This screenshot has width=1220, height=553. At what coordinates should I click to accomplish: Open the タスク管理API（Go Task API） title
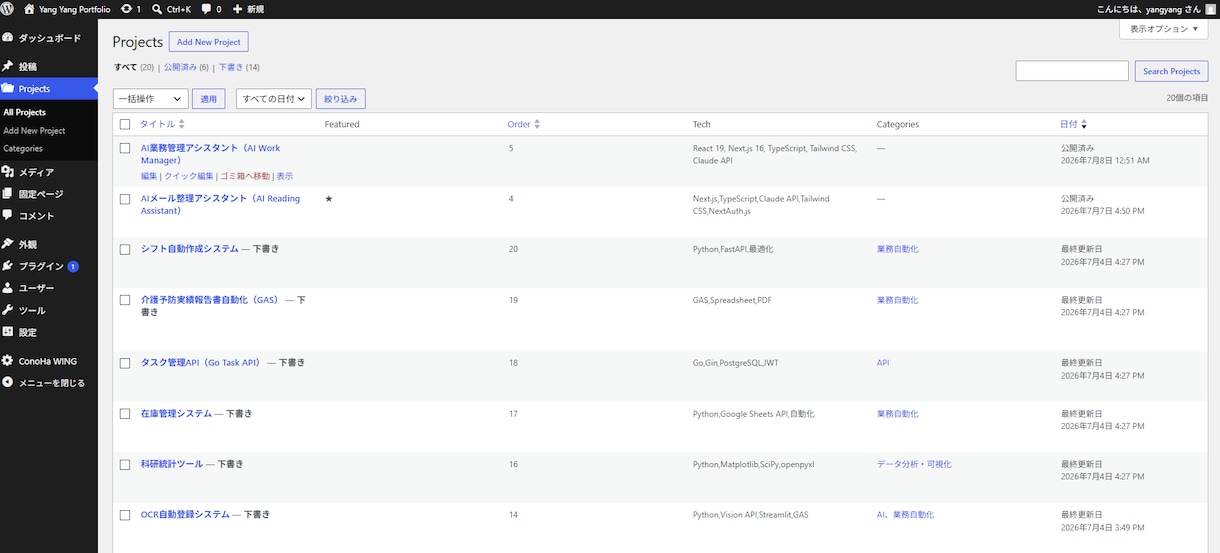pos(201,363)
